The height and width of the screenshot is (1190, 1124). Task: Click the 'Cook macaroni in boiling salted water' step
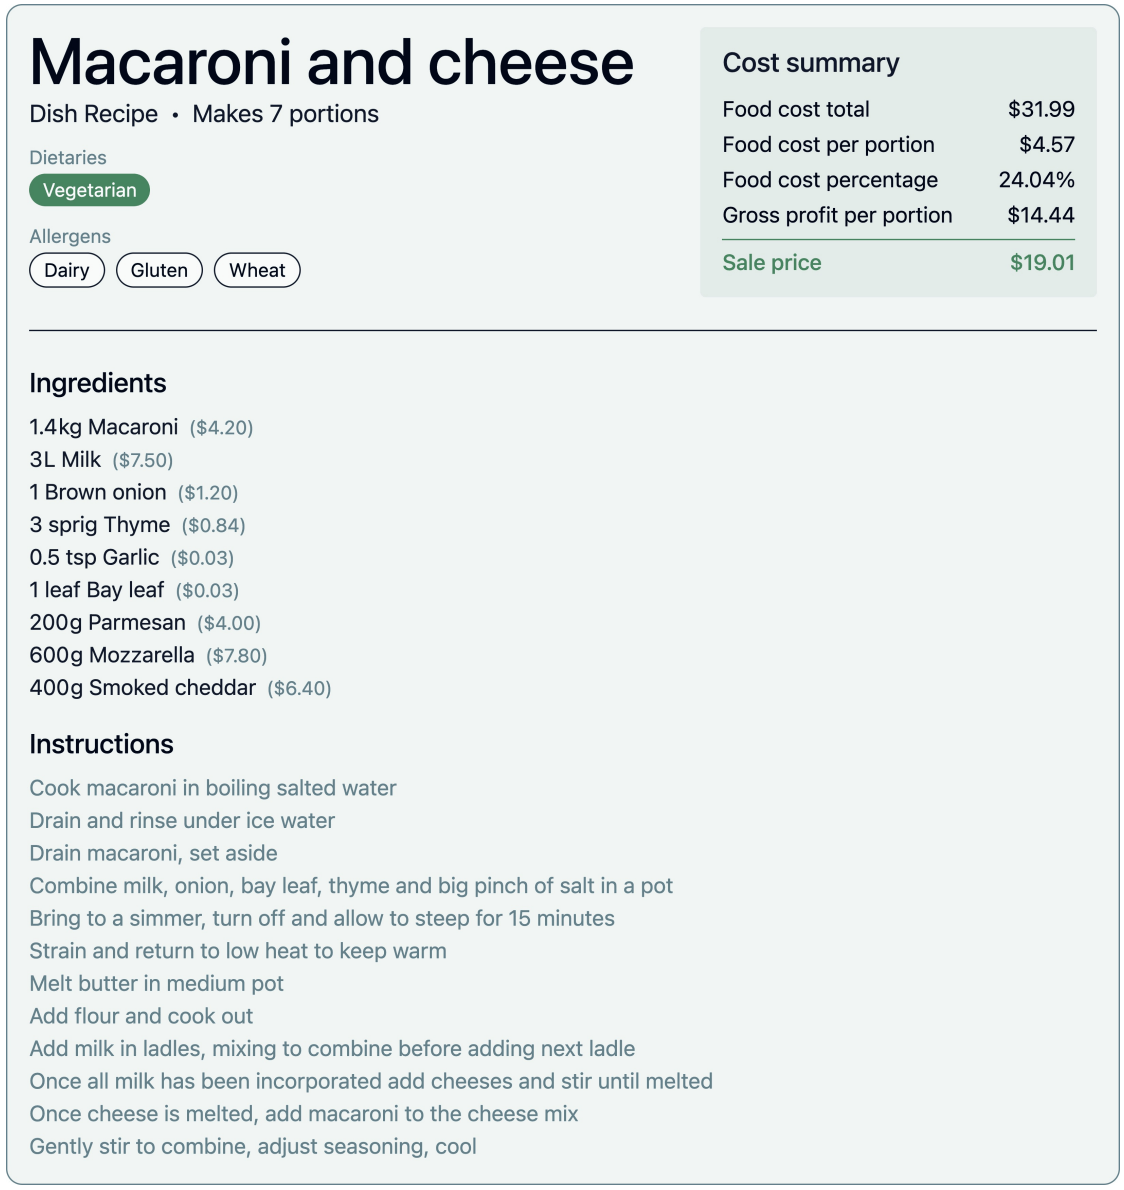213,788
